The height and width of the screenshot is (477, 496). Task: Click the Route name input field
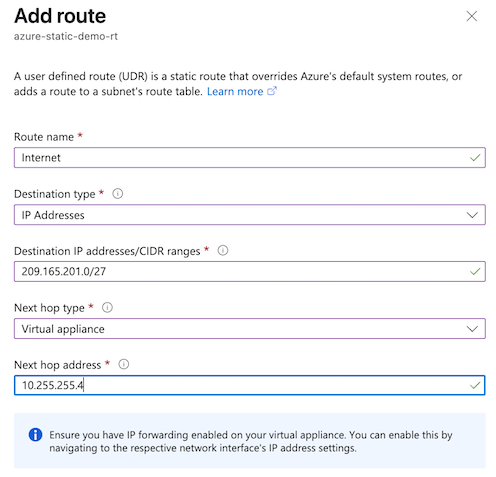[x=250, y=157]
